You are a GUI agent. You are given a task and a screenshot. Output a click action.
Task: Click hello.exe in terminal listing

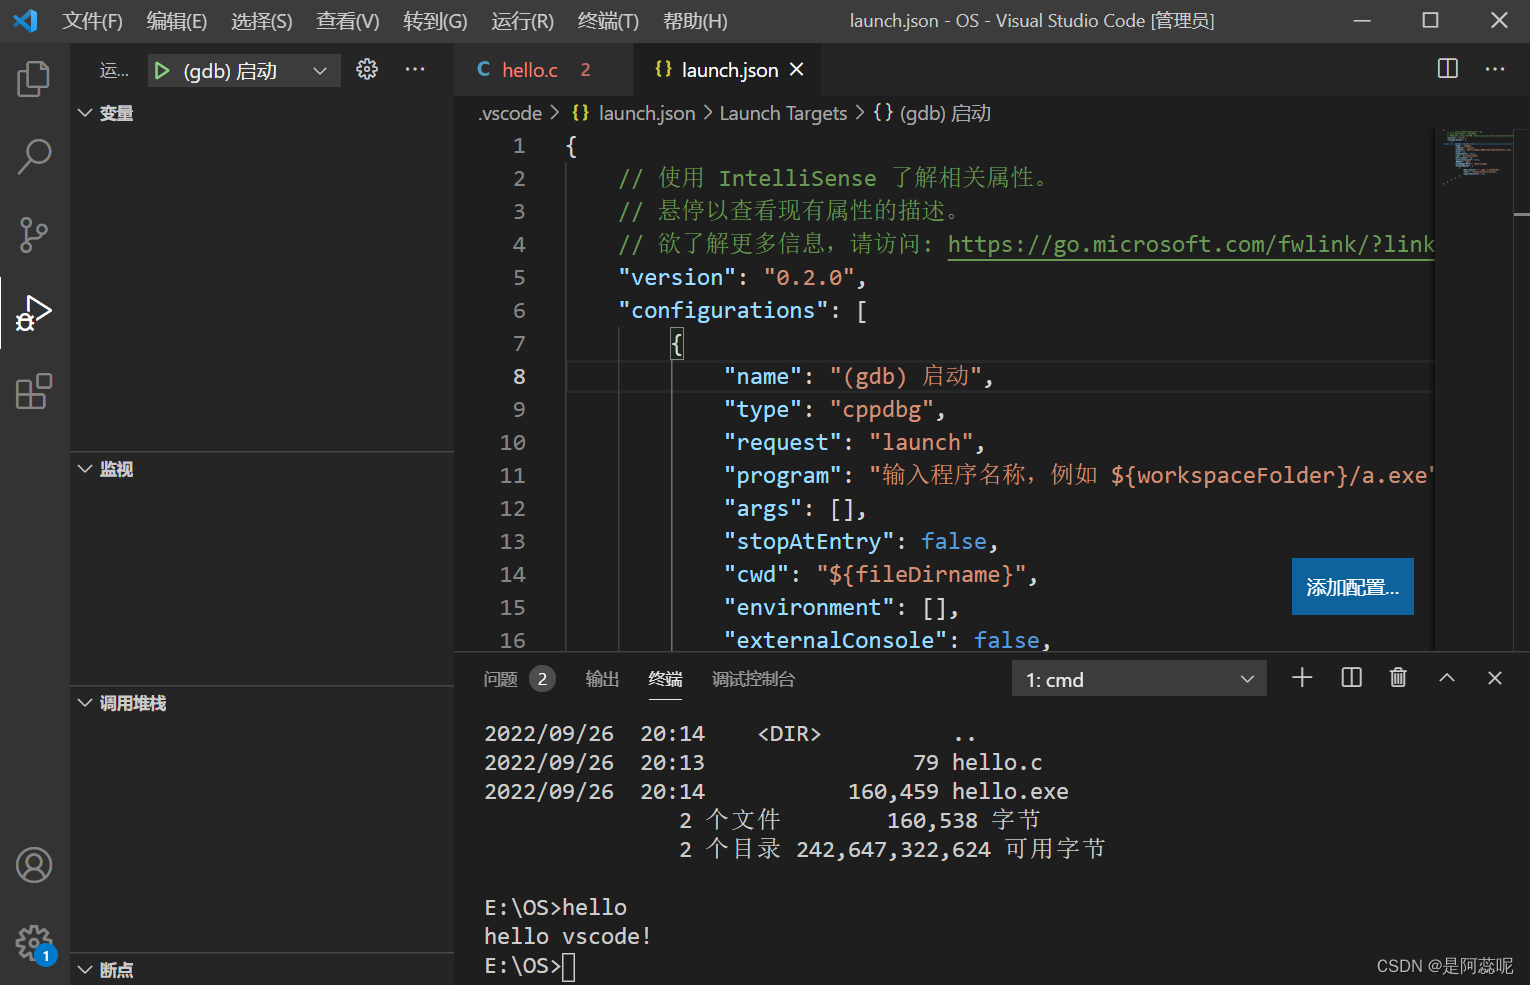click(x=1010, y=791)
